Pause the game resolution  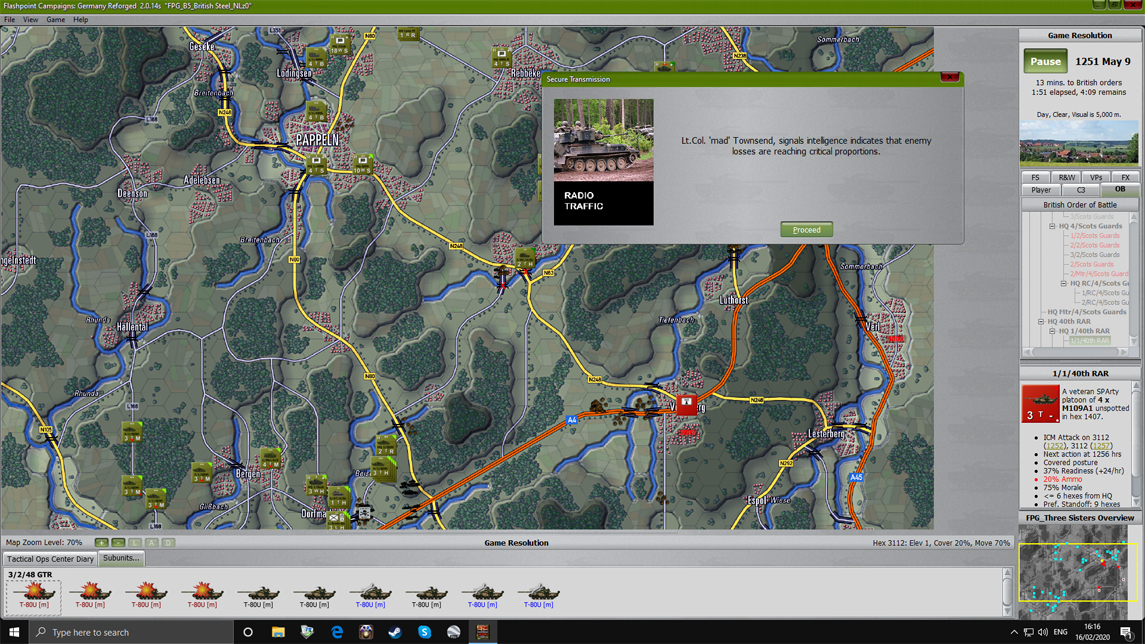click(x=1045, y=61)
